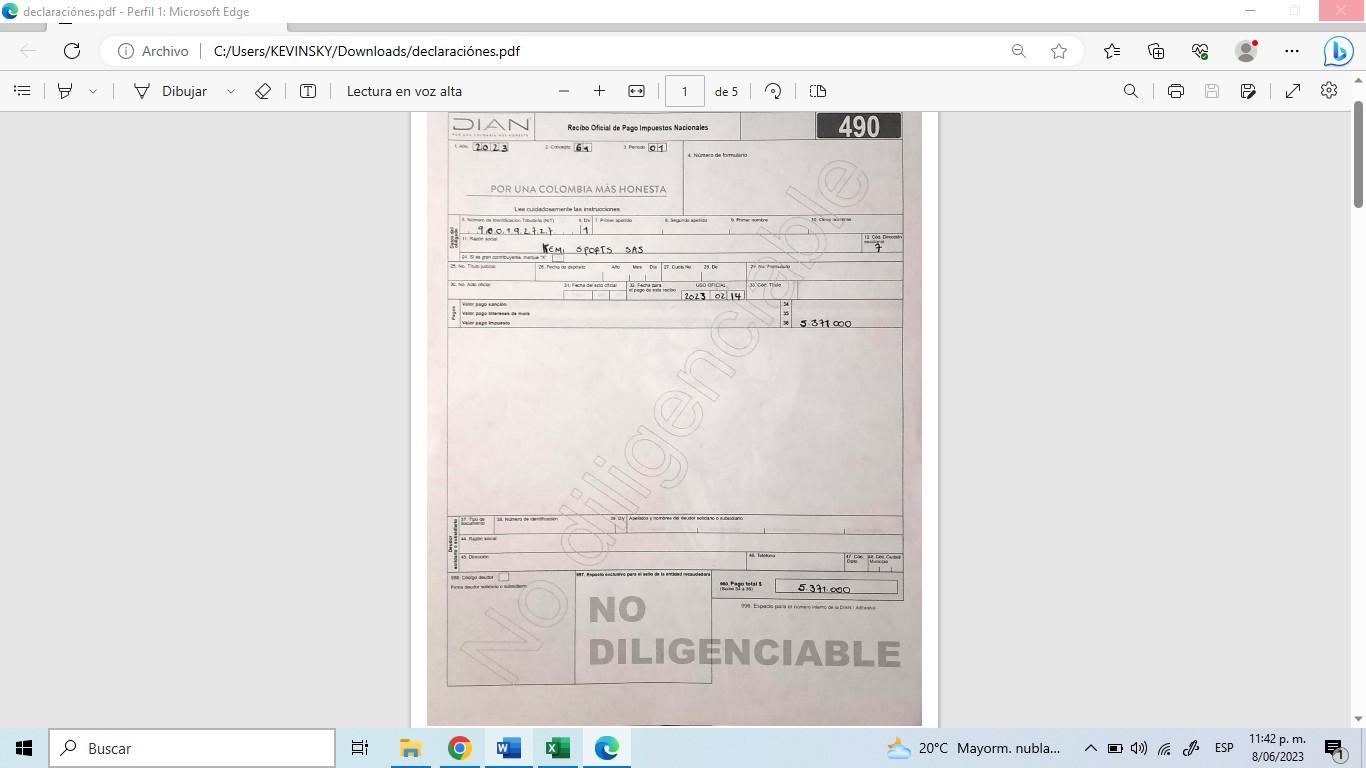Click "Recibo Oficial de Pago Impuestos Nacionales" heading

(x=638, y=128)
